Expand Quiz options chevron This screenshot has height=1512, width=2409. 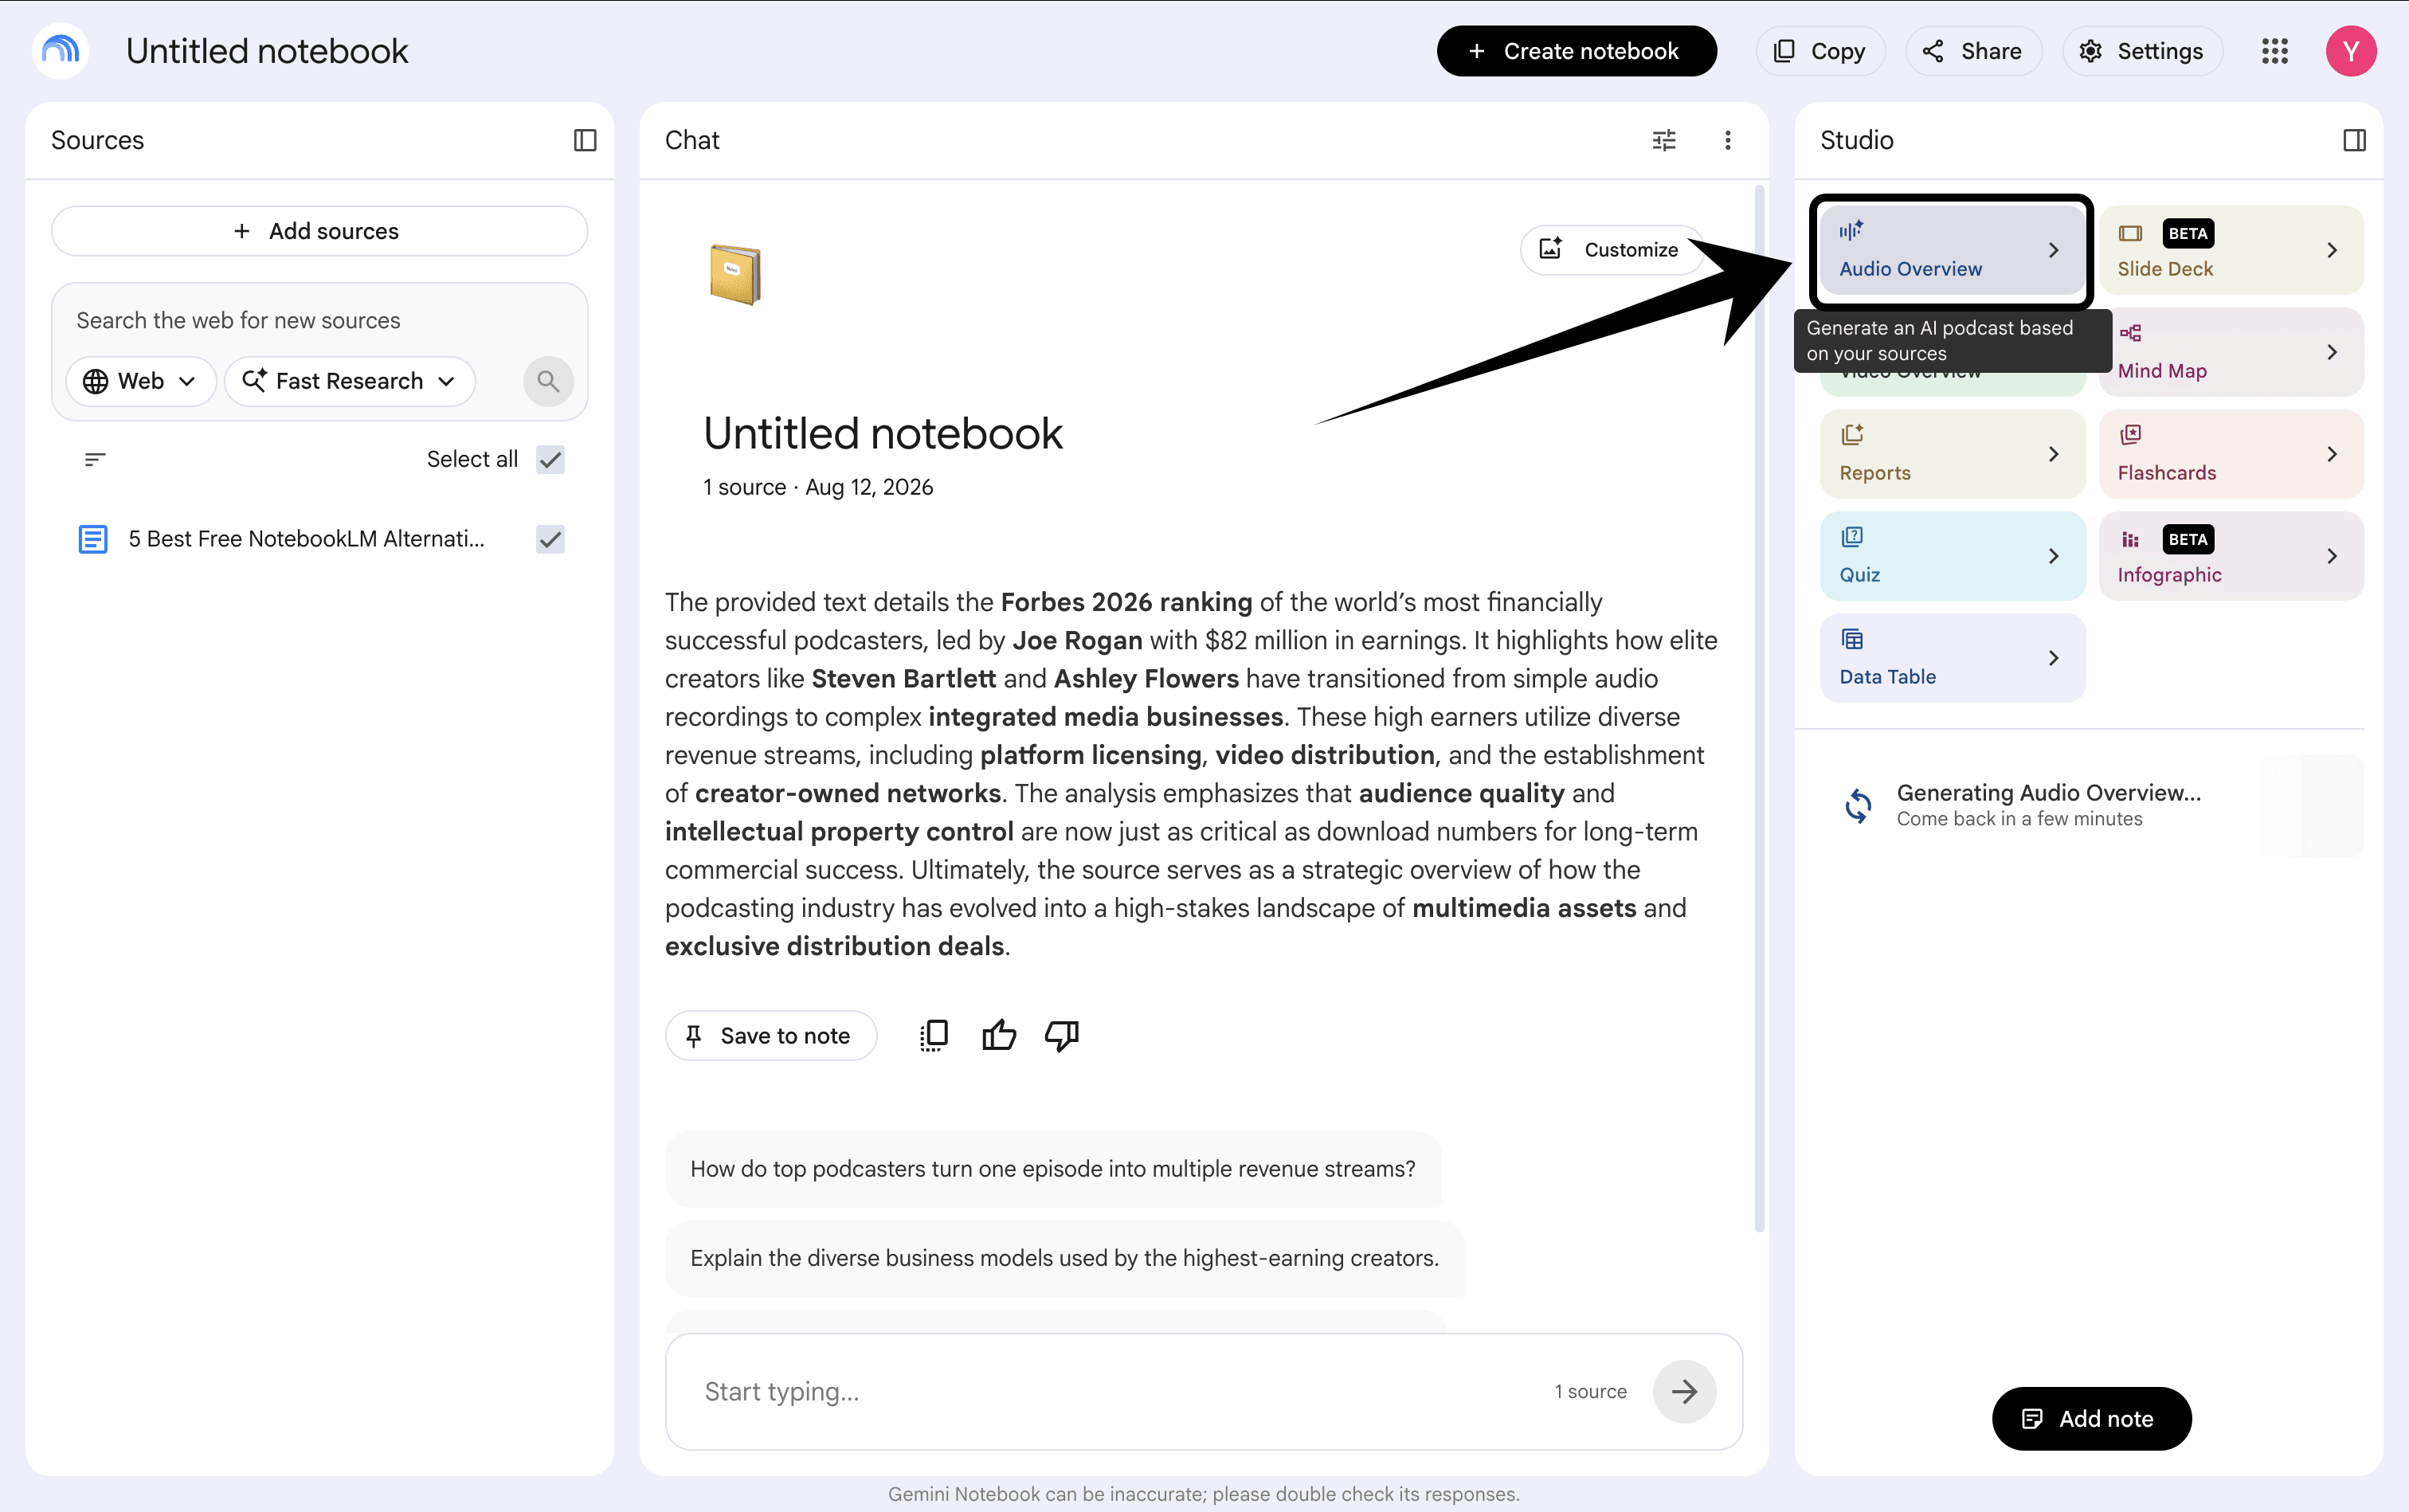(x=2054, y=556)
